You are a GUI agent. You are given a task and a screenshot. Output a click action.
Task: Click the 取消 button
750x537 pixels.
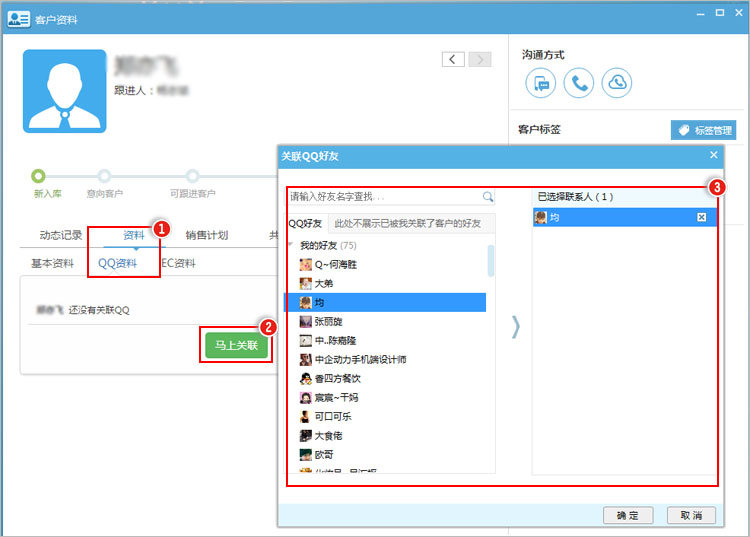691,515
